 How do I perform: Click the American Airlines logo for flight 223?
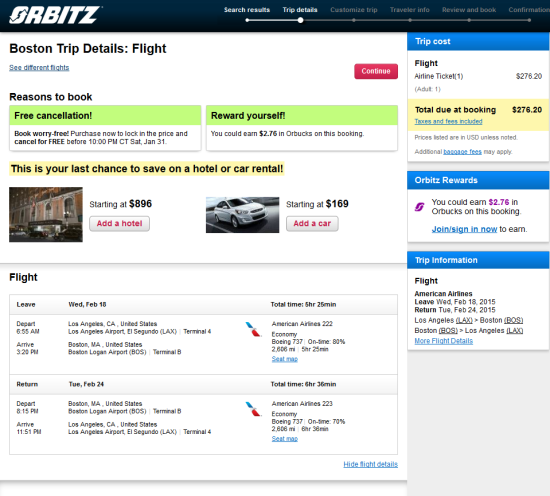coord(253,409)
